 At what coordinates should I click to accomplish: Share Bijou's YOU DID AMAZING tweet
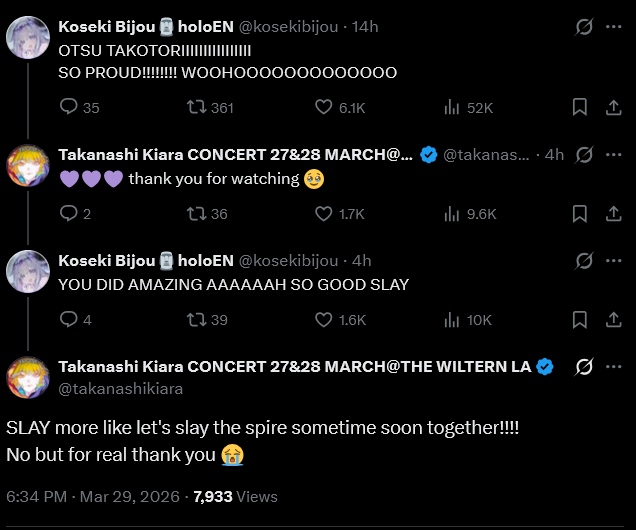612,320
